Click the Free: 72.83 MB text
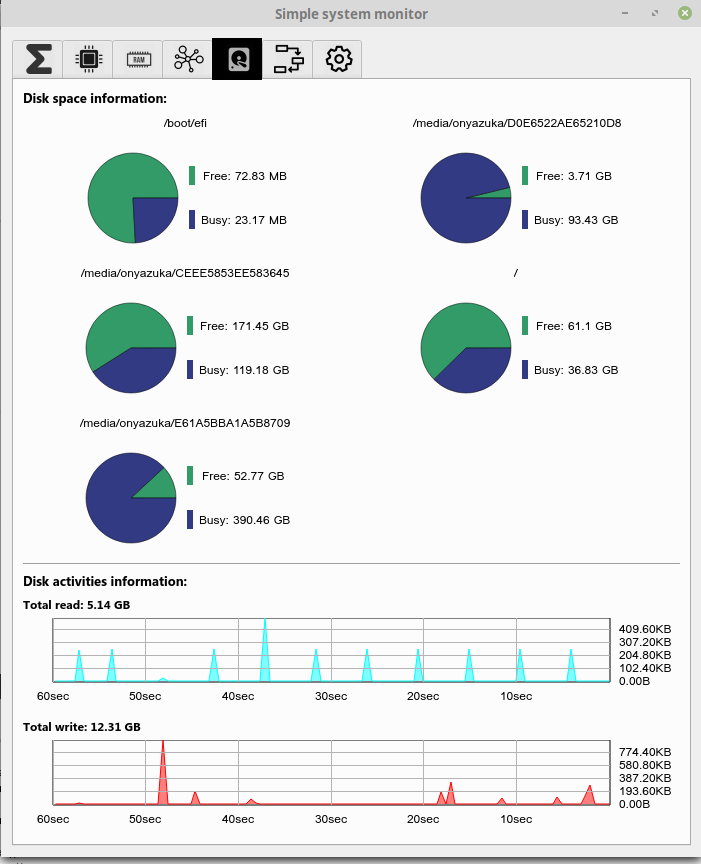The height and width of the screenshot is (864, 701). click(x=245, y=176)
